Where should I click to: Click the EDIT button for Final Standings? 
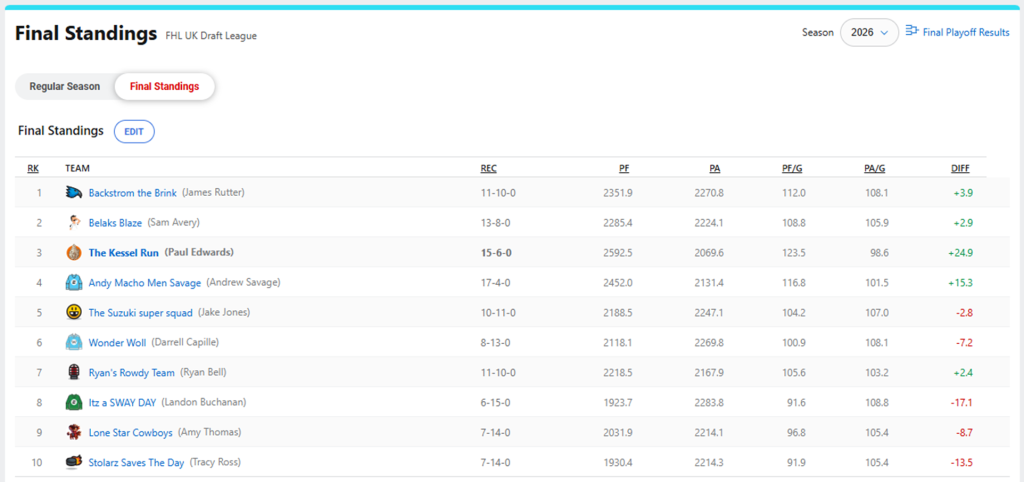click(x=134, y=131)
